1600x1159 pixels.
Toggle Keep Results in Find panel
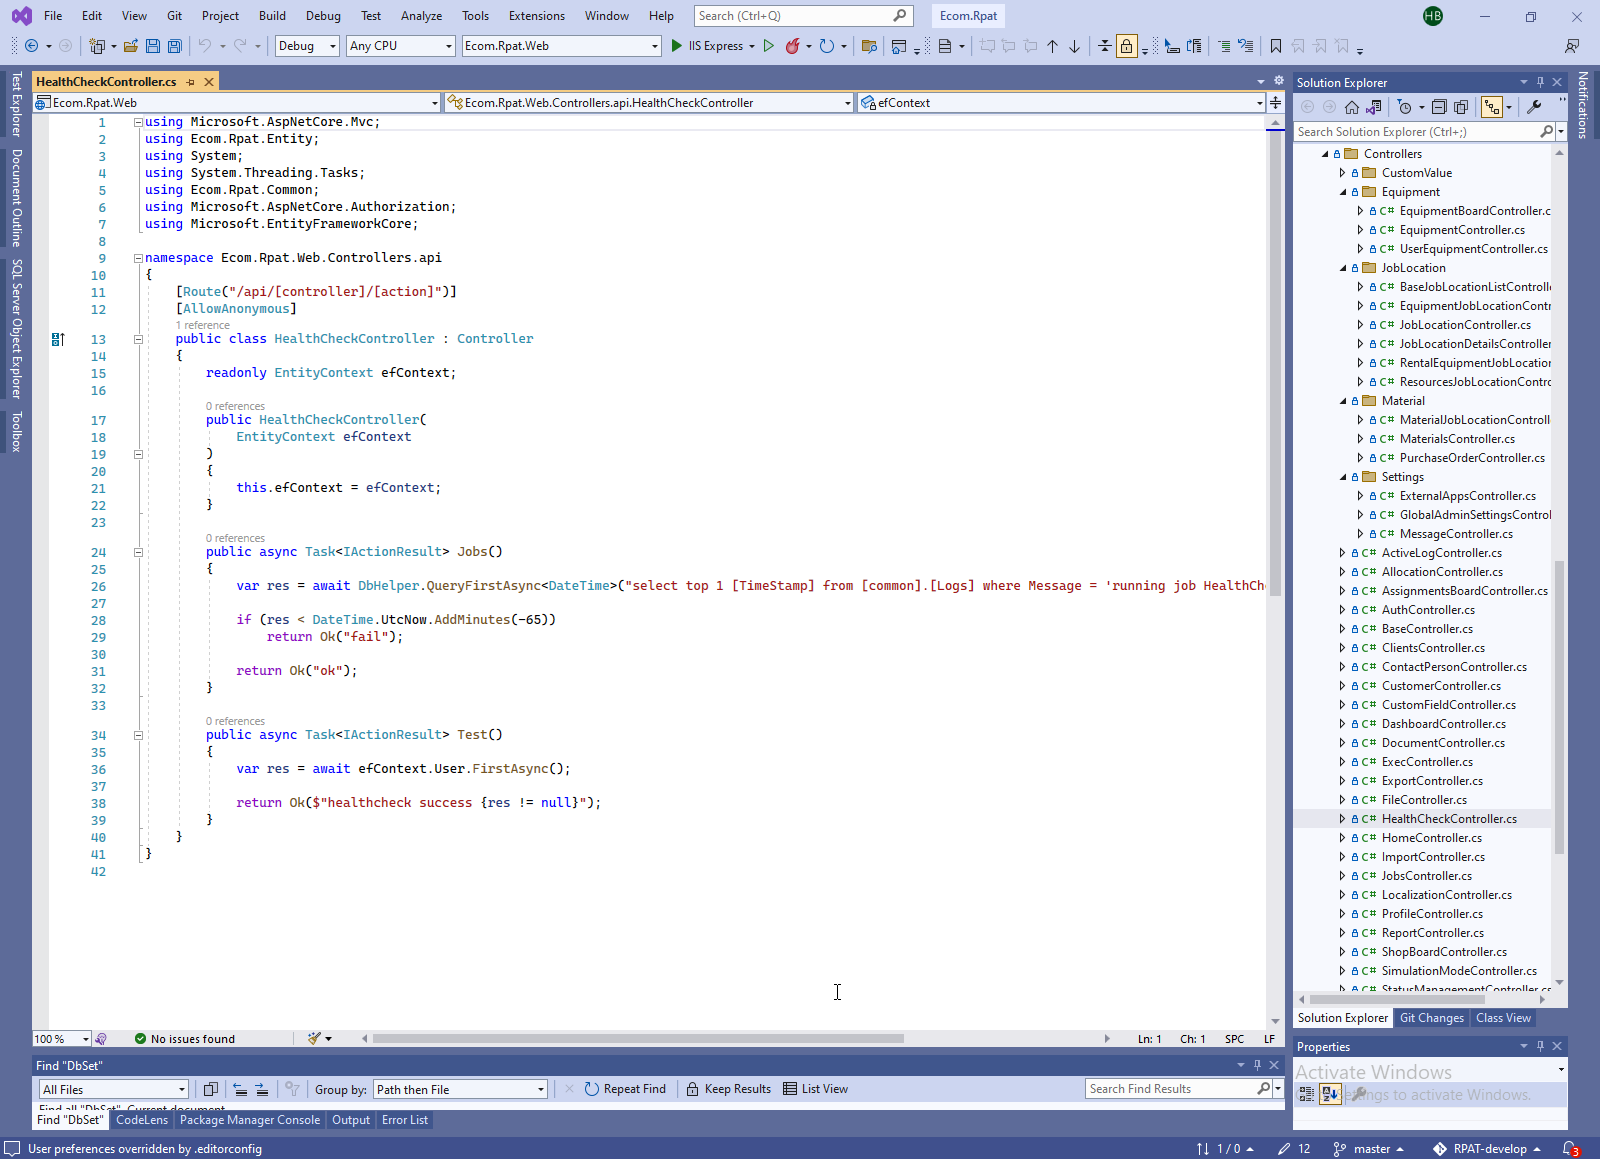[729, 1089]
